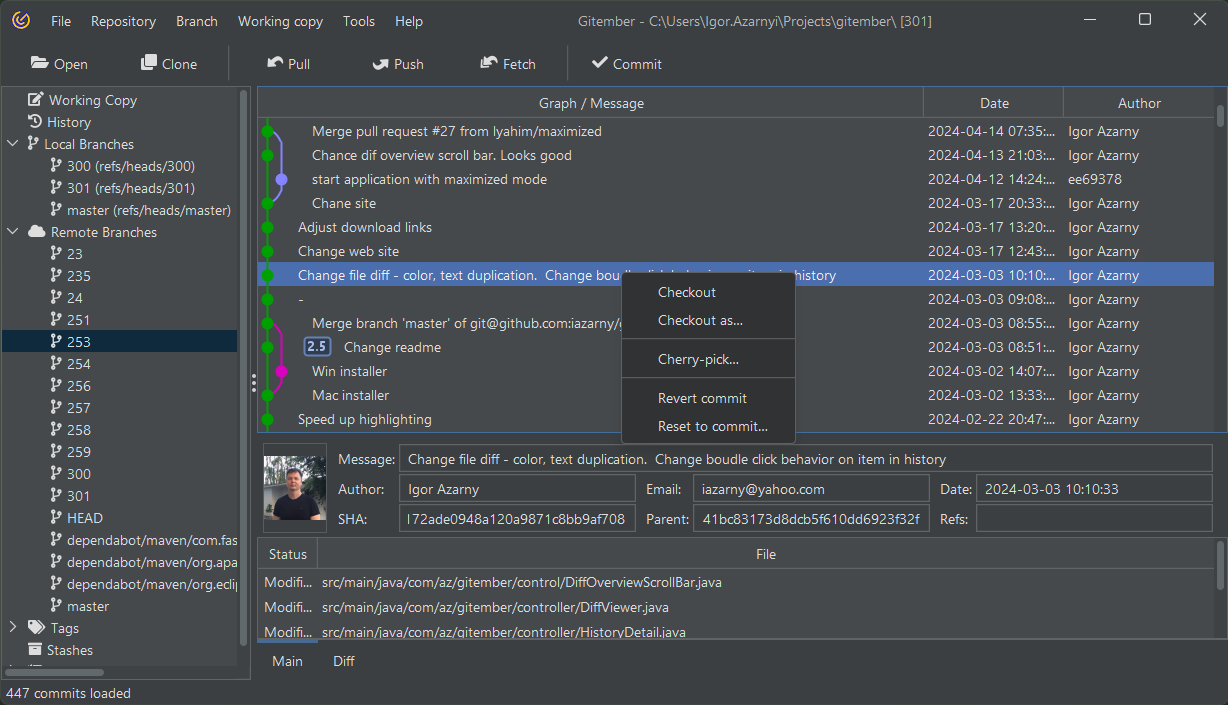Select the Stashes sidebar item
The width and height of the screenshot is (1228, 705).
point(69,650)
